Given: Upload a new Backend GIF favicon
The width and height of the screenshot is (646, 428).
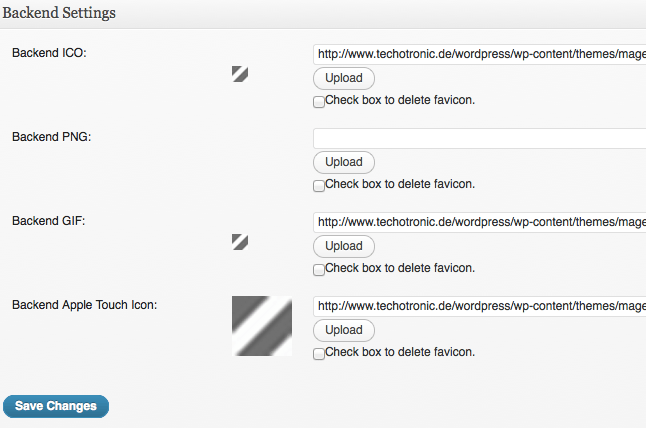Looking at the screenshot, I should tap(344, 246).
